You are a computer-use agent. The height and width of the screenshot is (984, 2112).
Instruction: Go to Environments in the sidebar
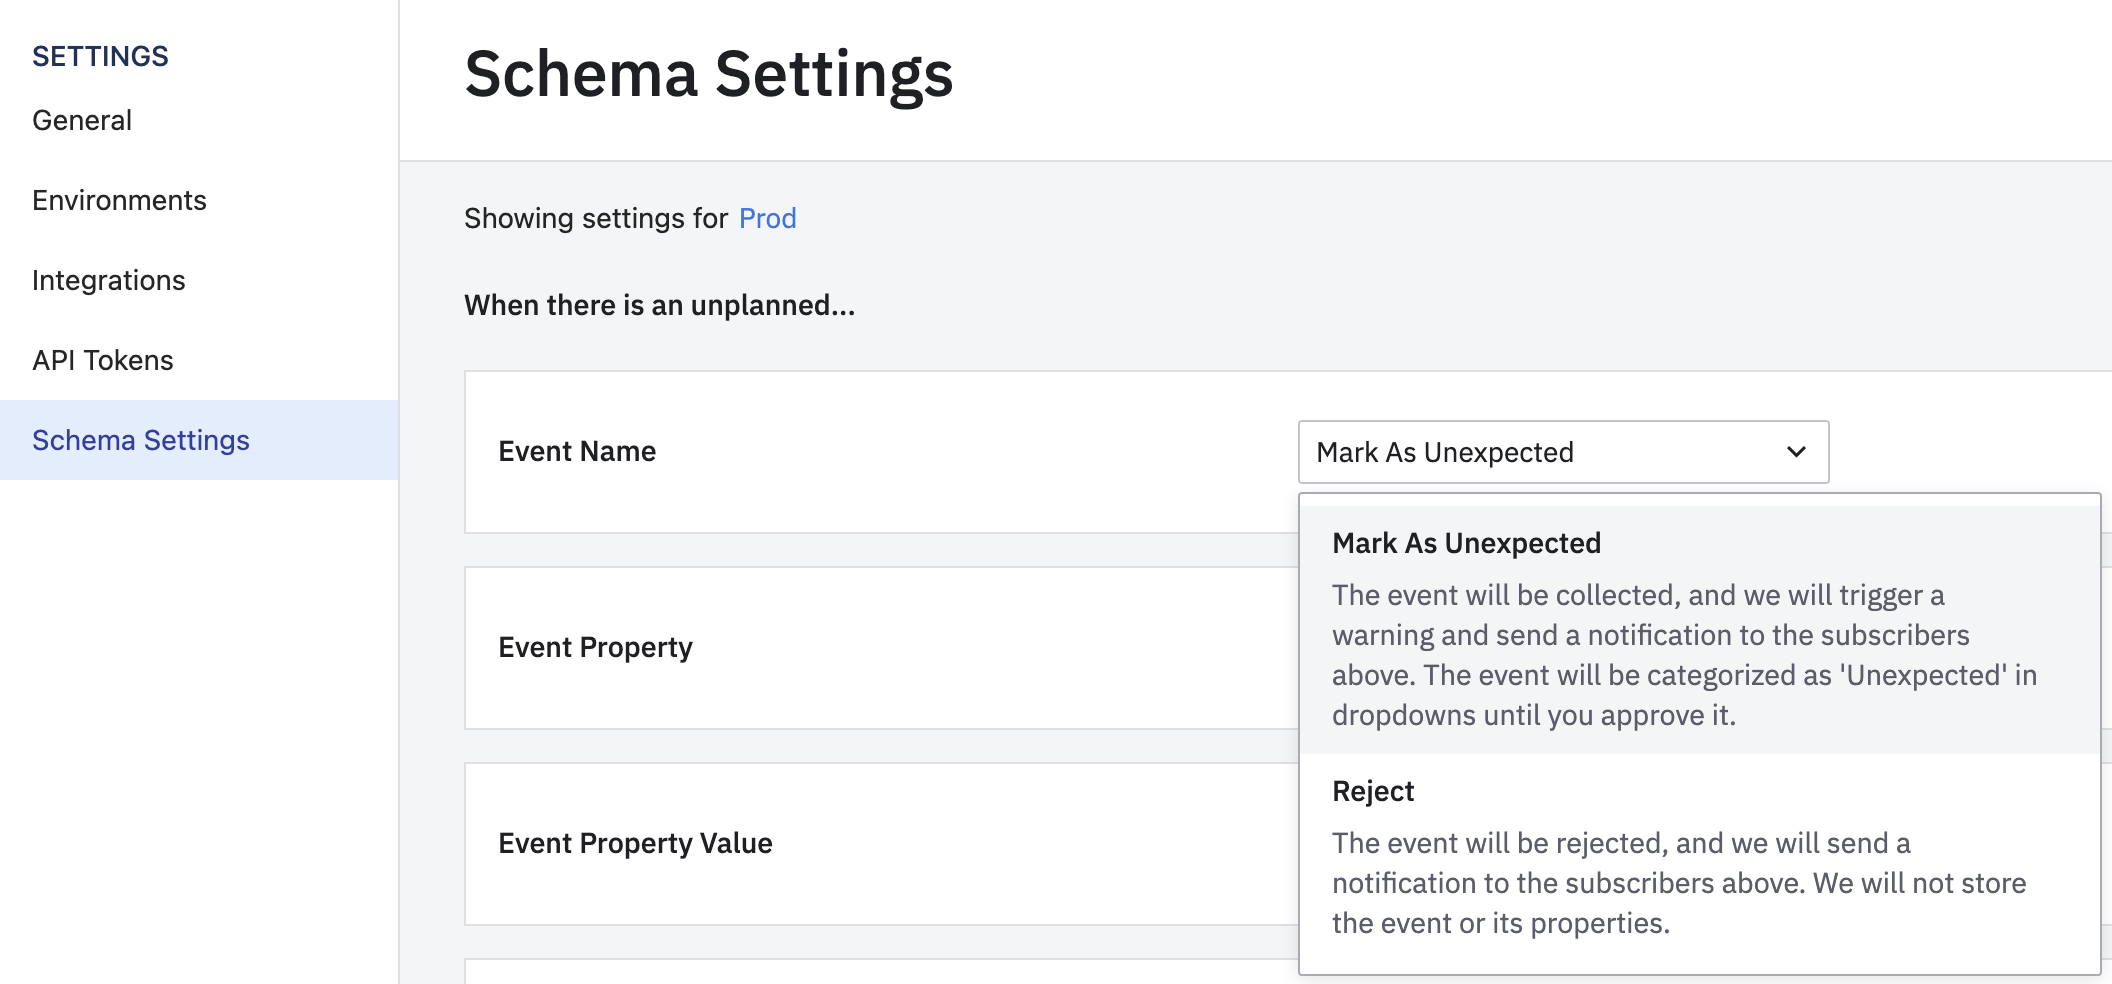click(x=119, y=200)
